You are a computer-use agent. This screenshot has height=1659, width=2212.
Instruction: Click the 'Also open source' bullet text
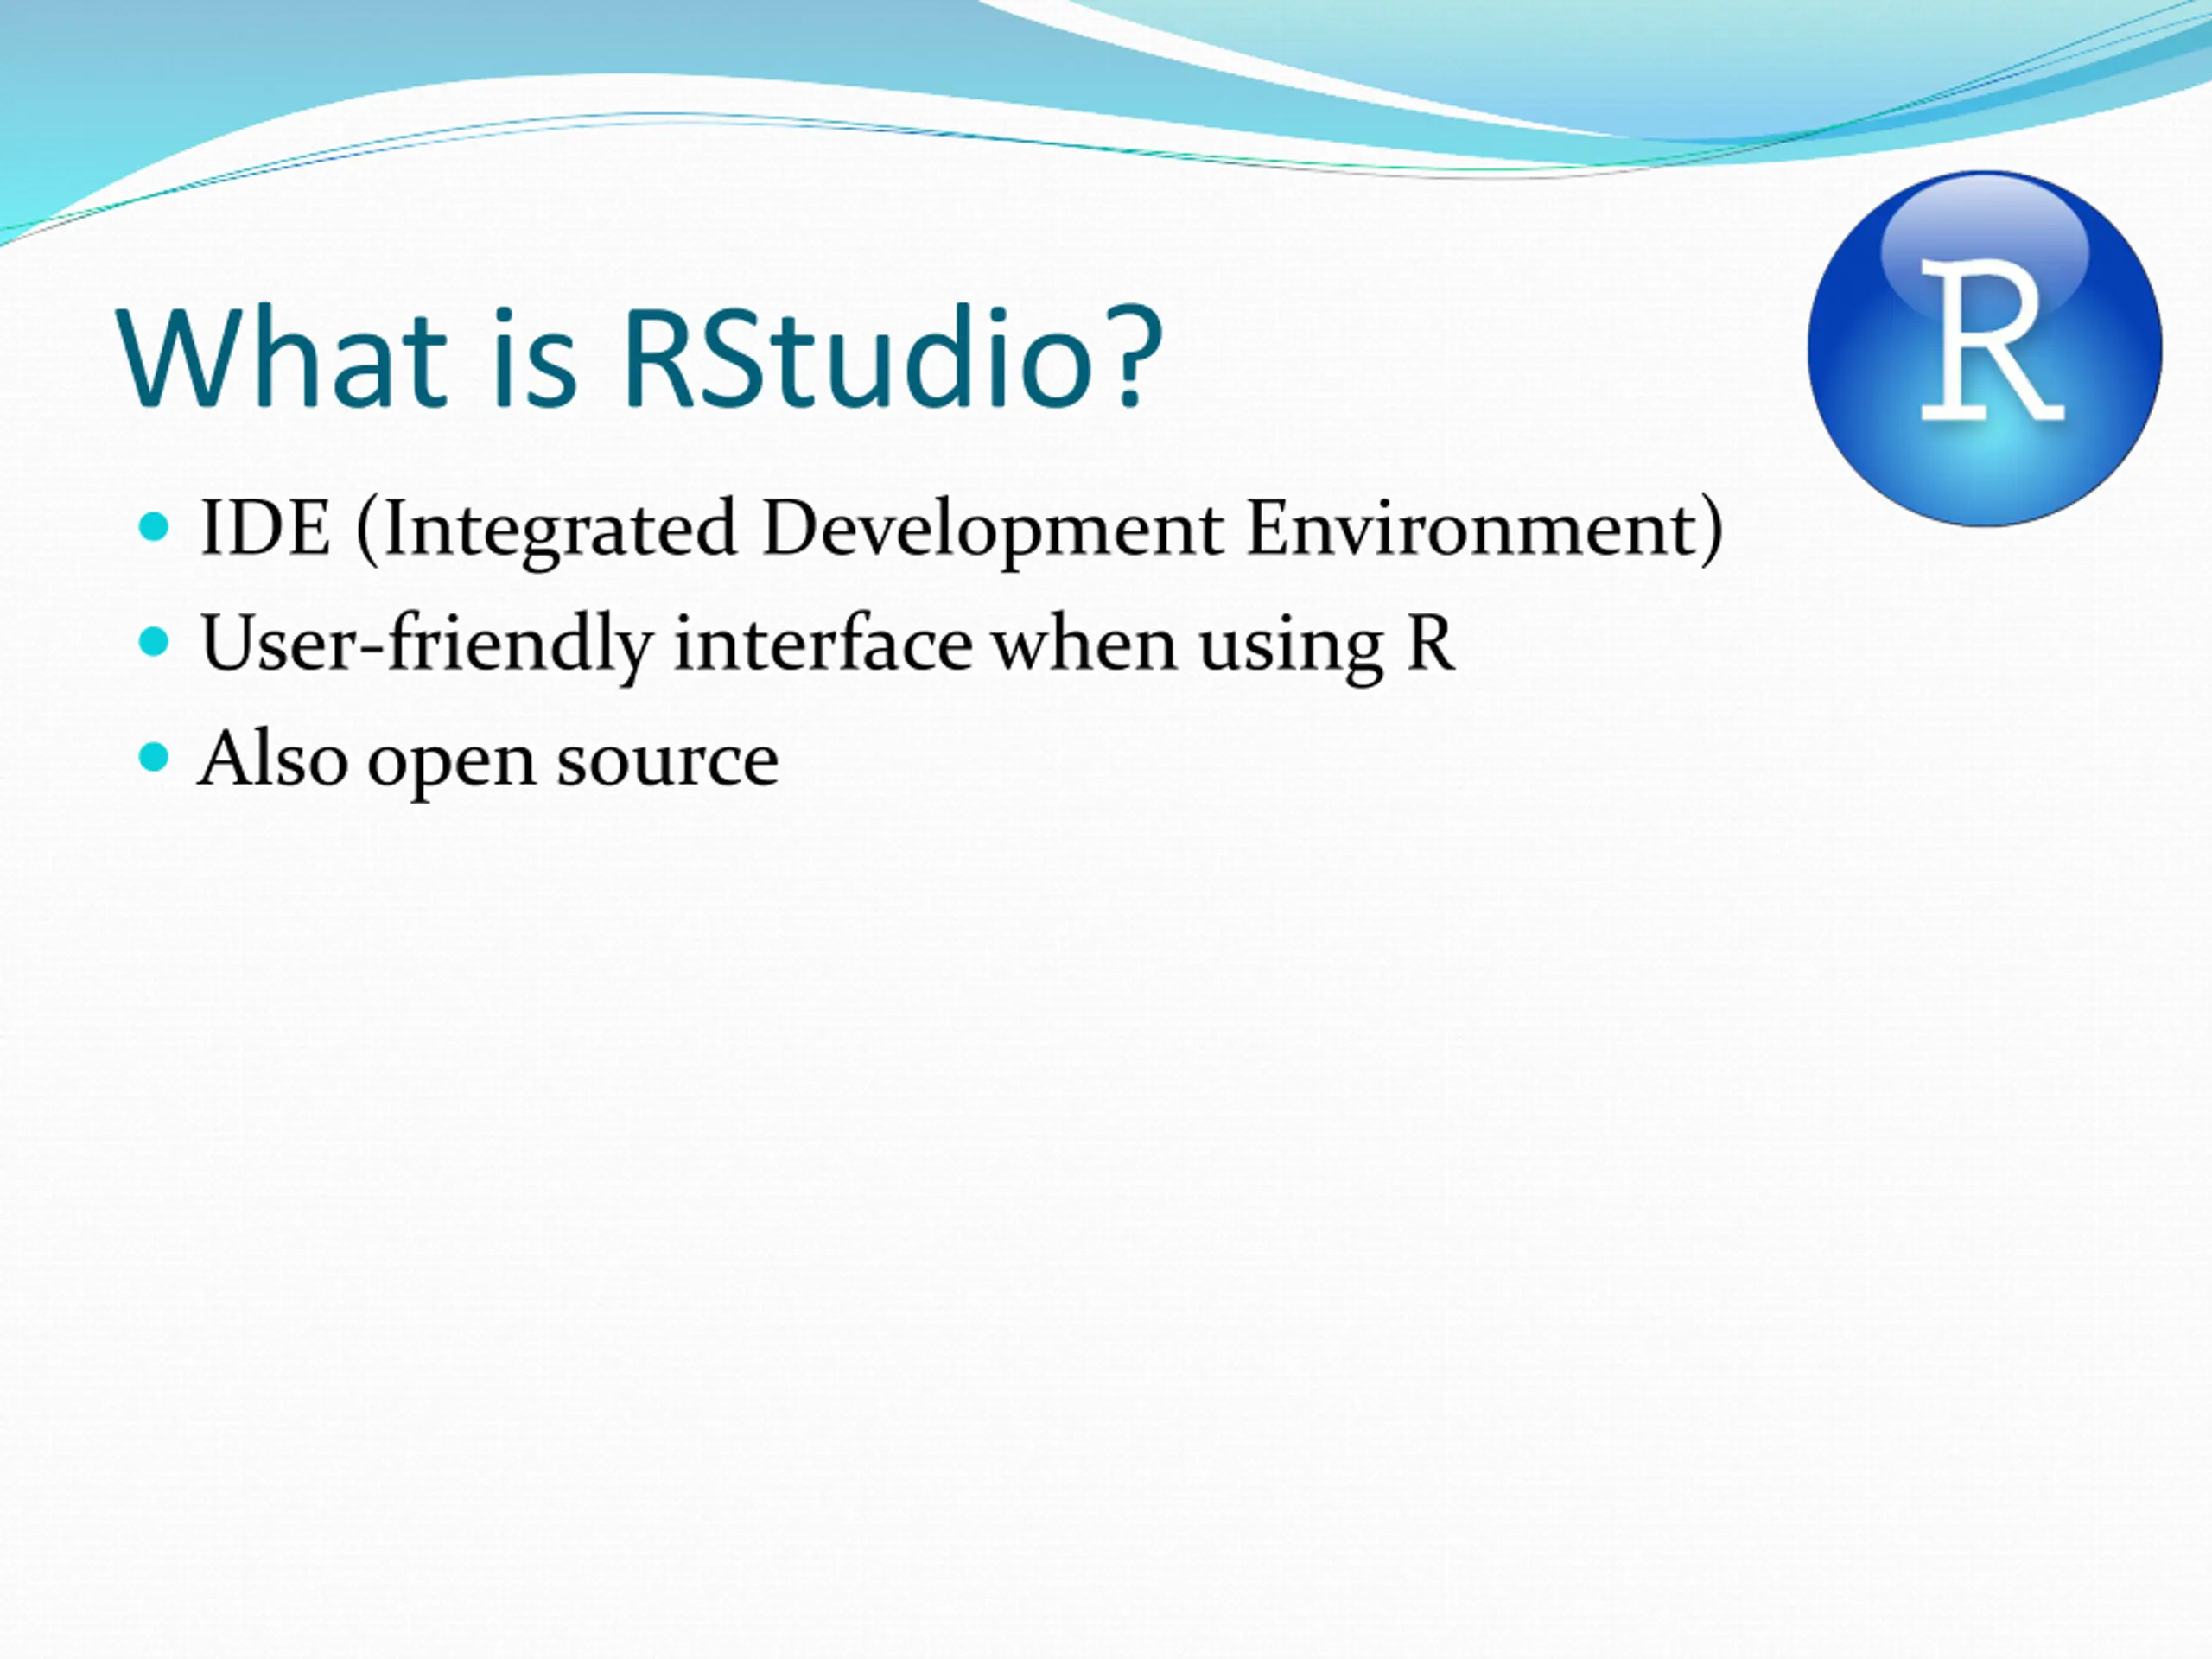pos(488,761)
